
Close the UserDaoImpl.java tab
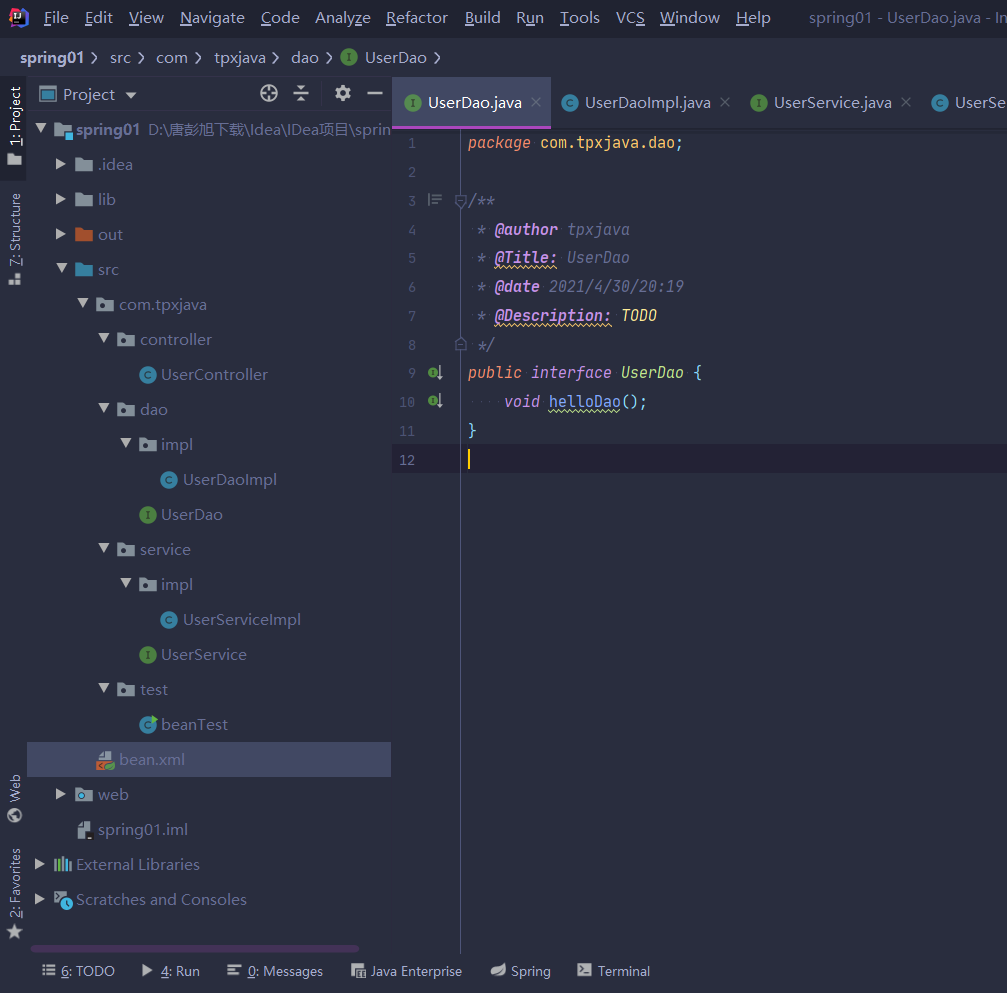click(x=725, y=102)
